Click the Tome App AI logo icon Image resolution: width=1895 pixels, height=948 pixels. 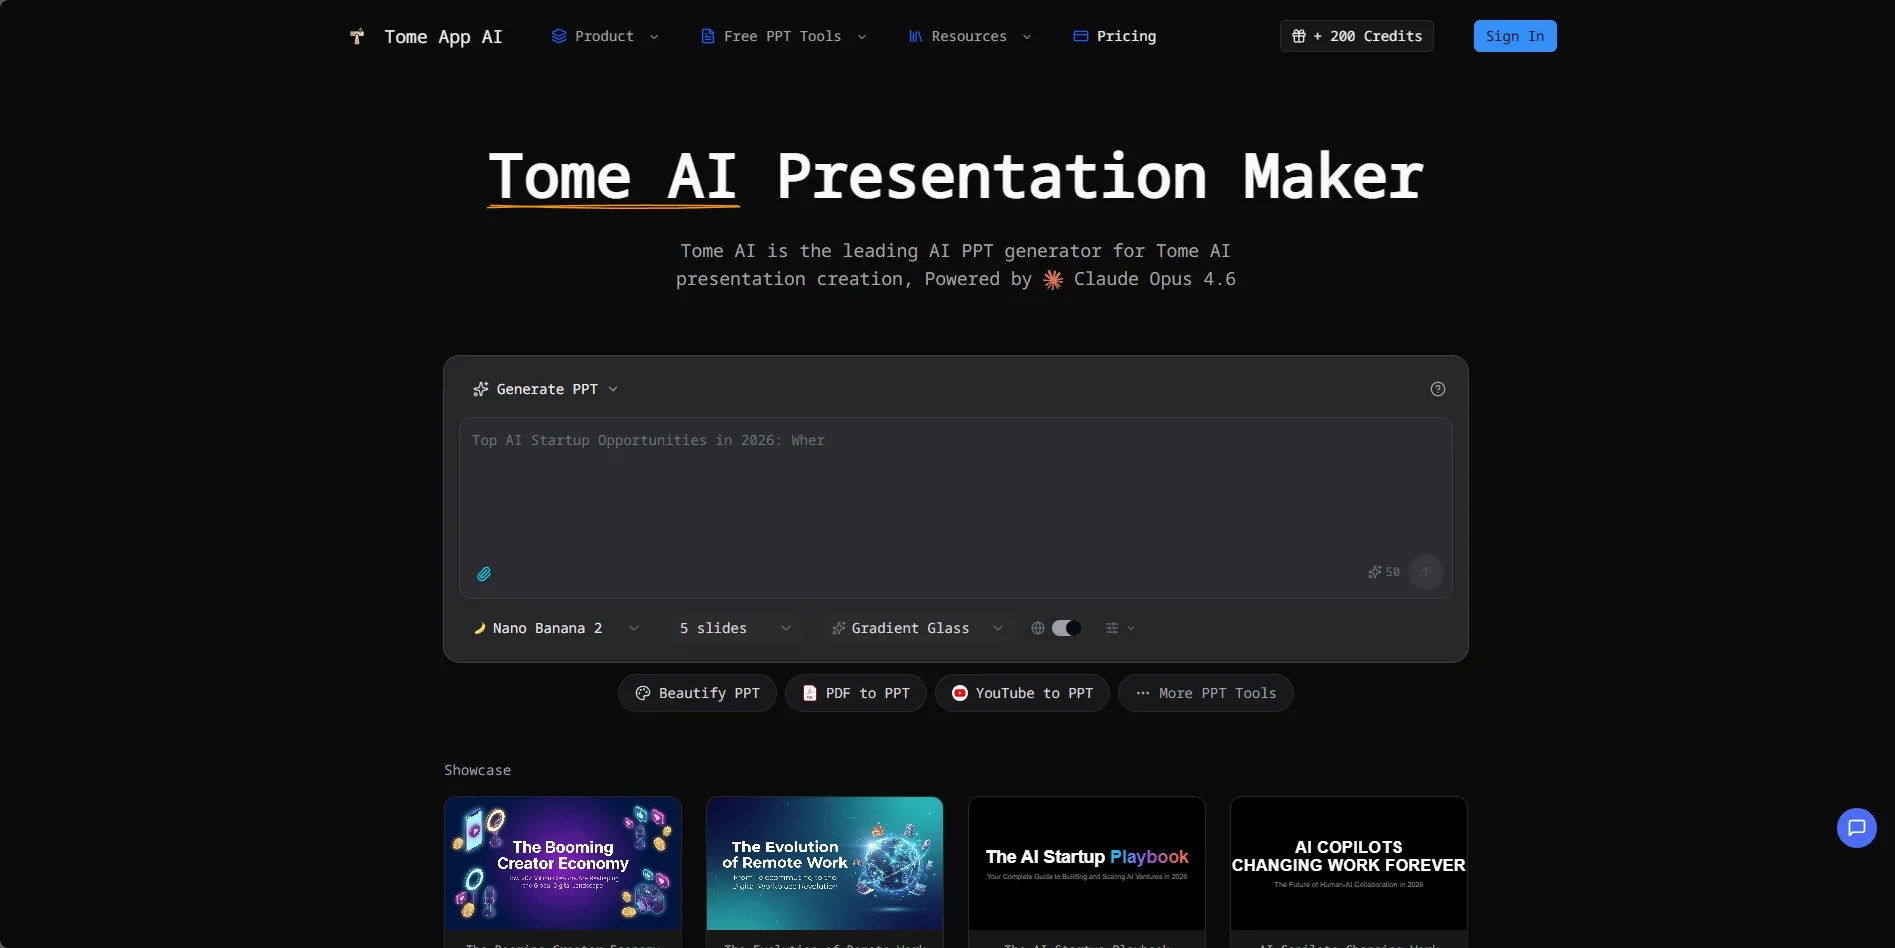click(x=357, y=37)
